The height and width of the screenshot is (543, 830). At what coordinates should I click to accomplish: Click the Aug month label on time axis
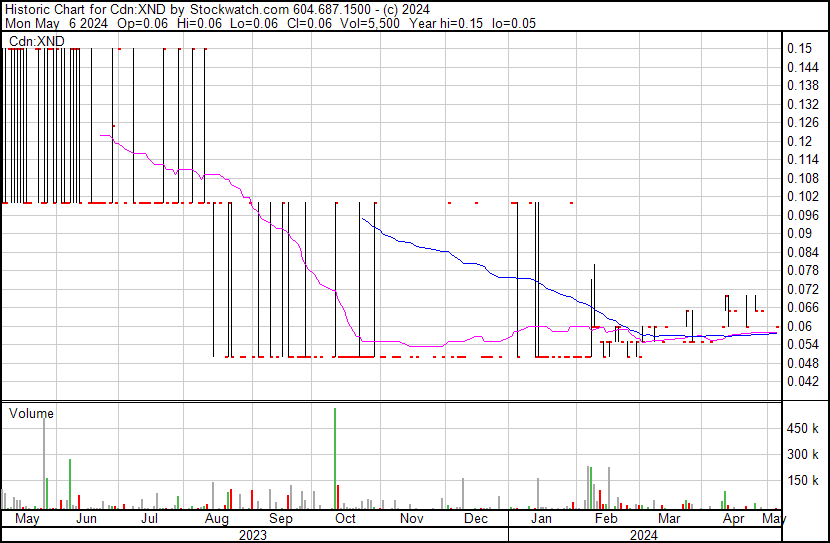tap(216, 519)
